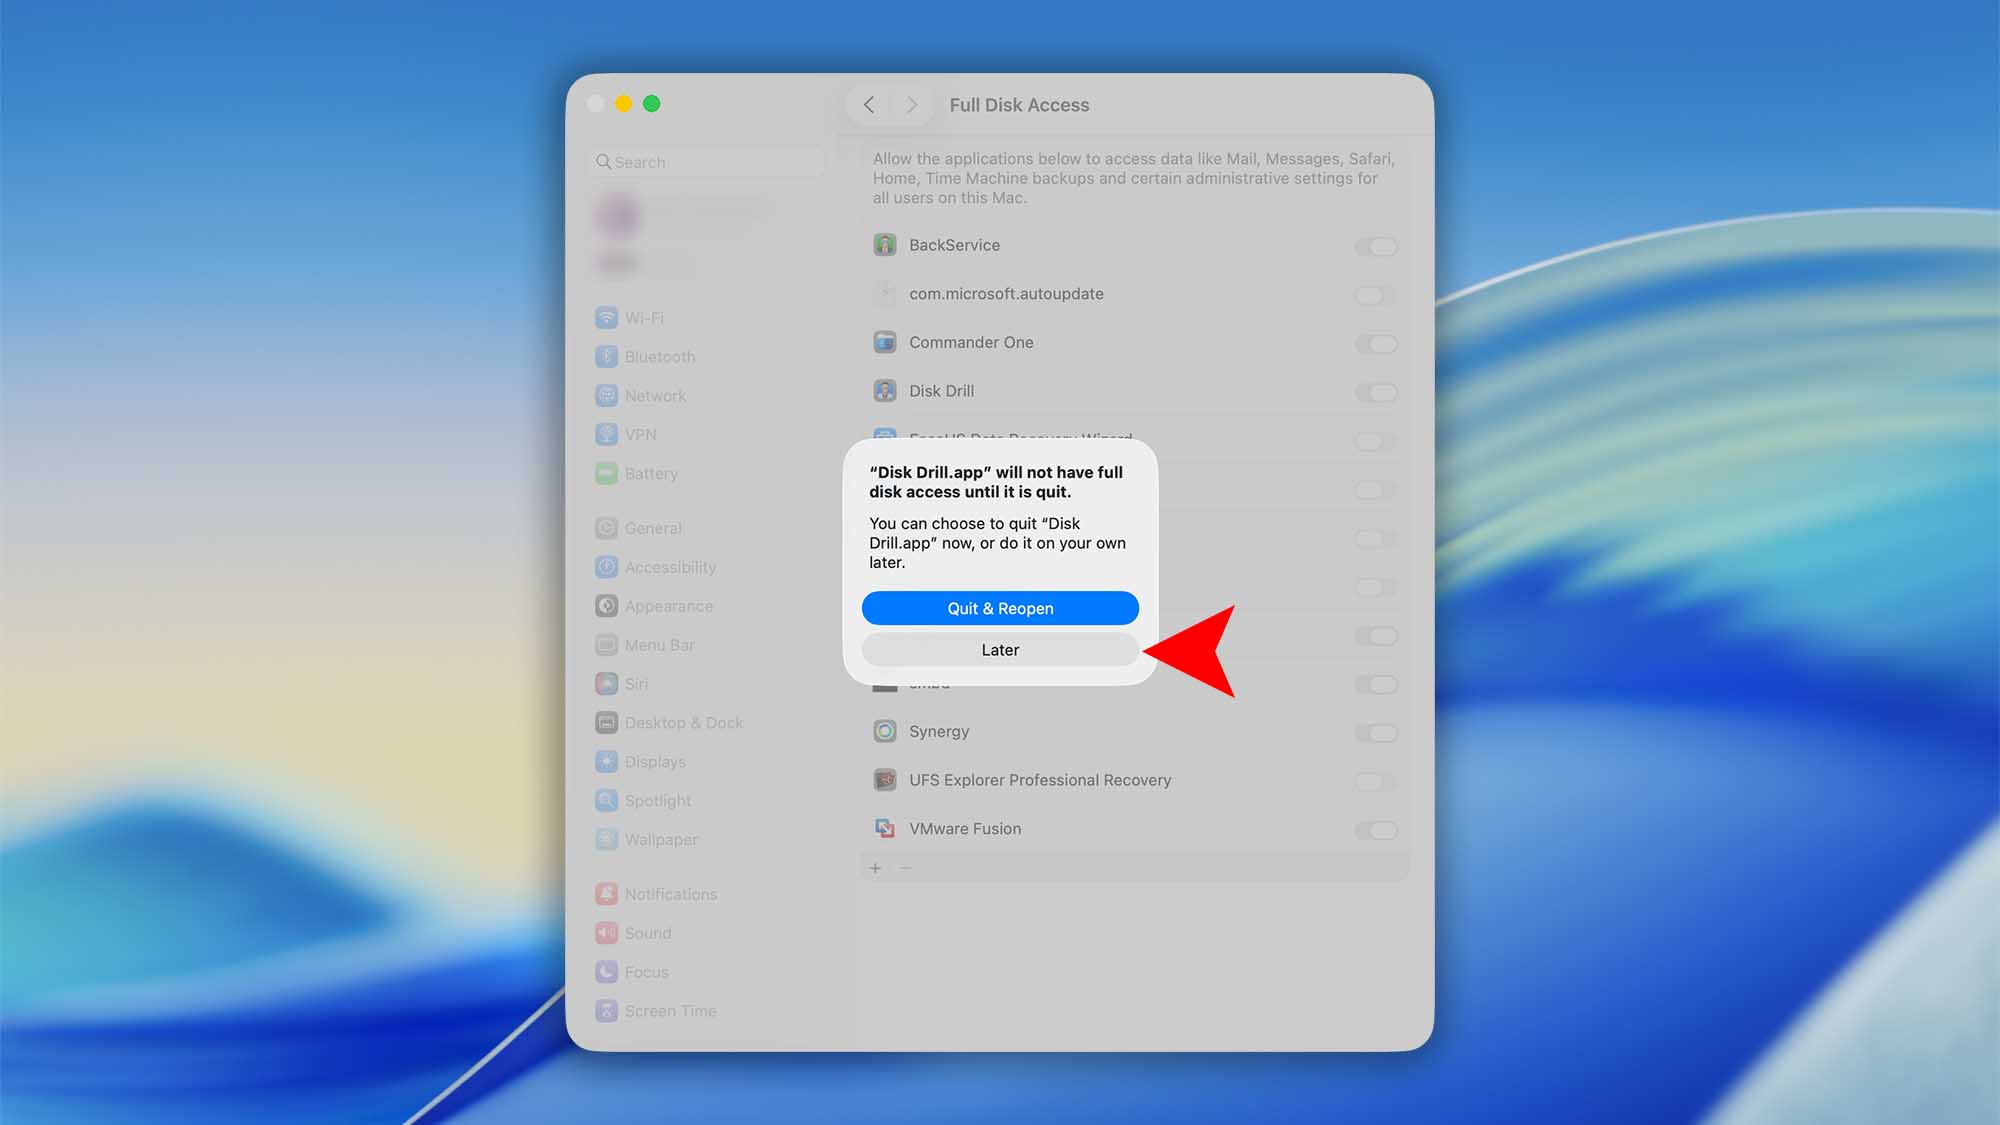Select the Synergy app icon
The width and height of the screenshot is (2000, 1125).
(884, 731)
